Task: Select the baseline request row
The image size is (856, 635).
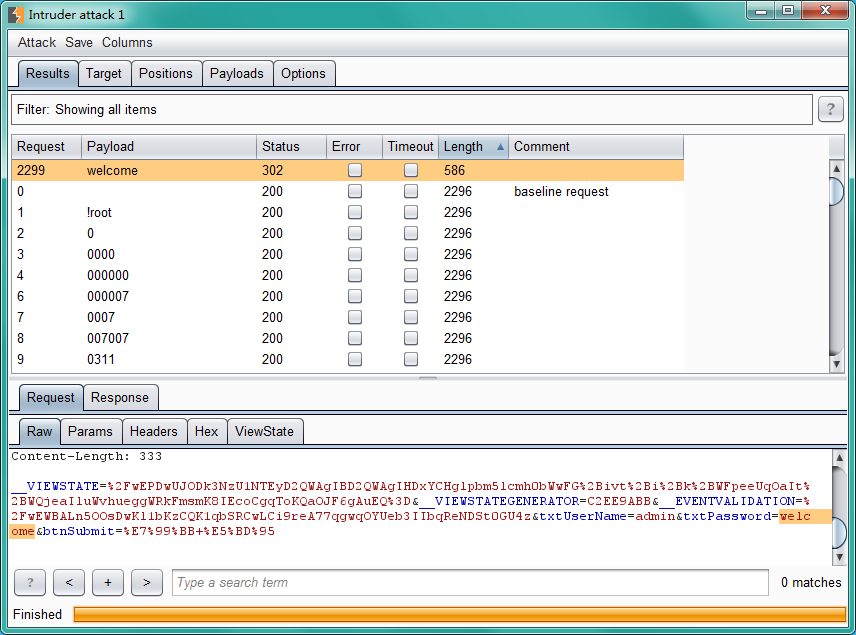Action: [x=347, y=191]
